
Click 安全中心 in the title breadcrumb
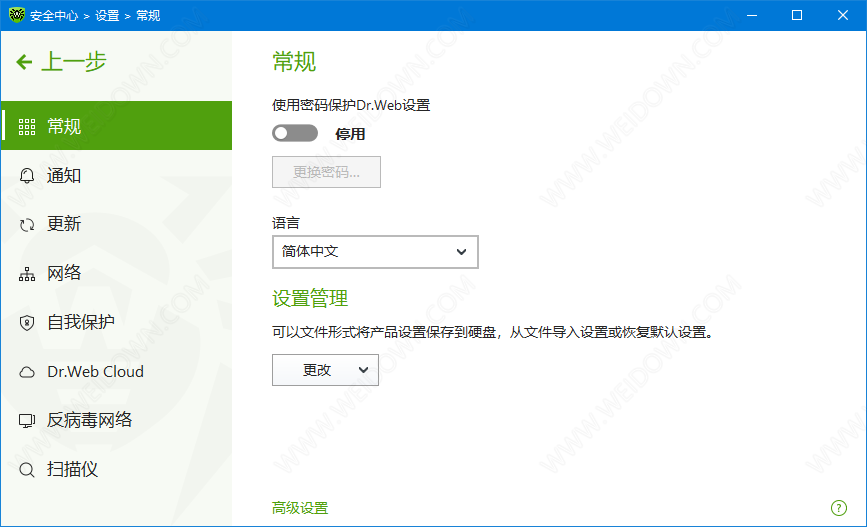[54, 15]
